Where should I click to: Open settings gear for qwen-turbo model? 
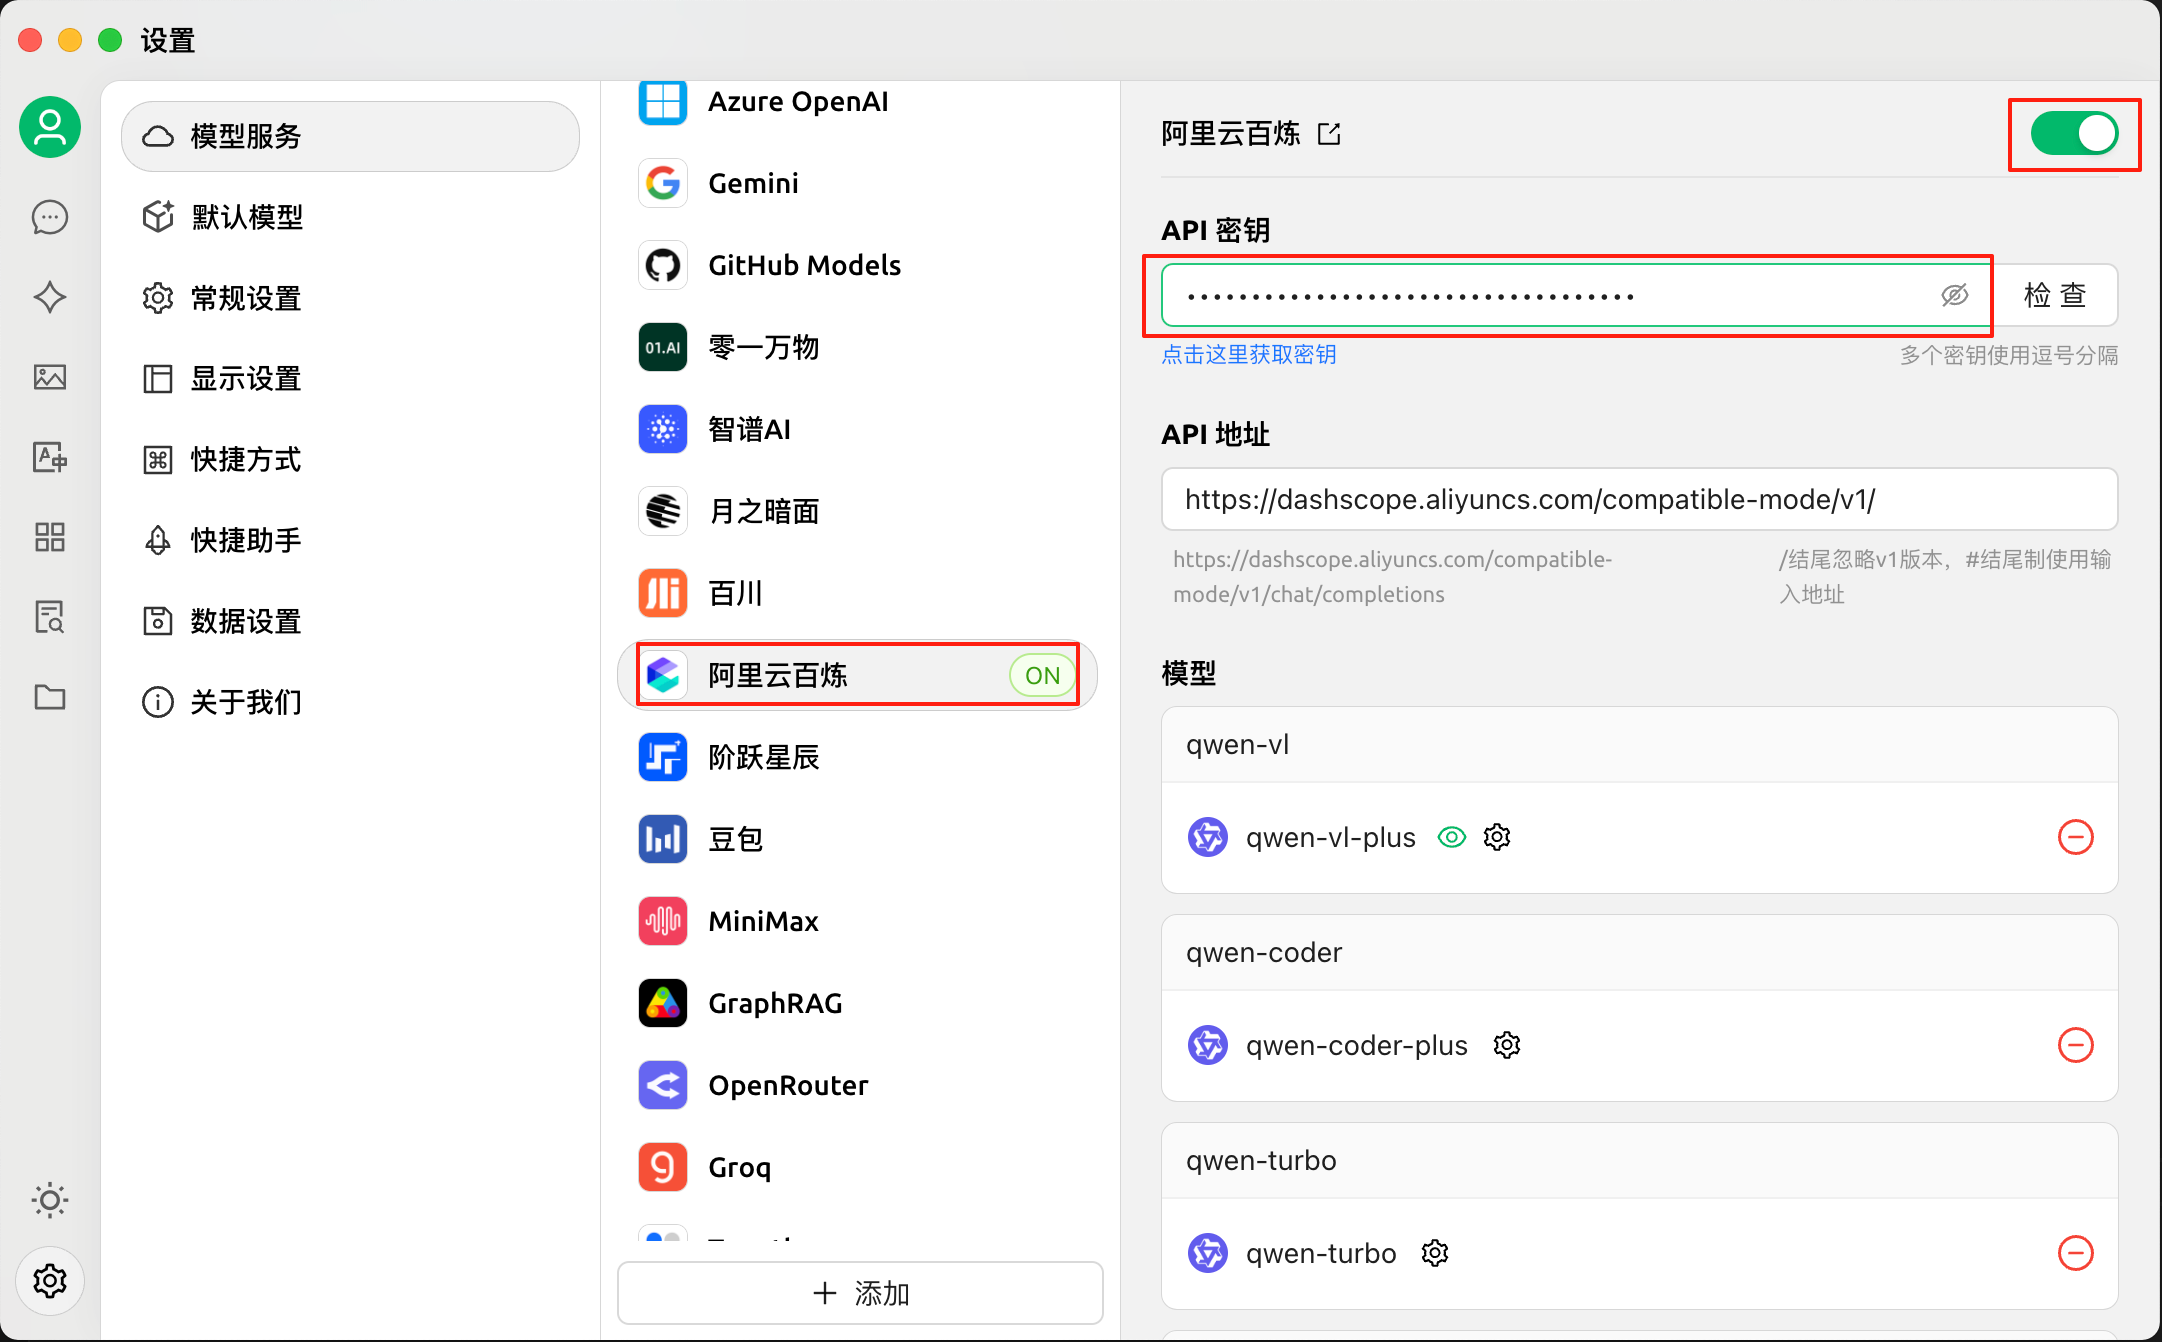coord(1435,1253)
